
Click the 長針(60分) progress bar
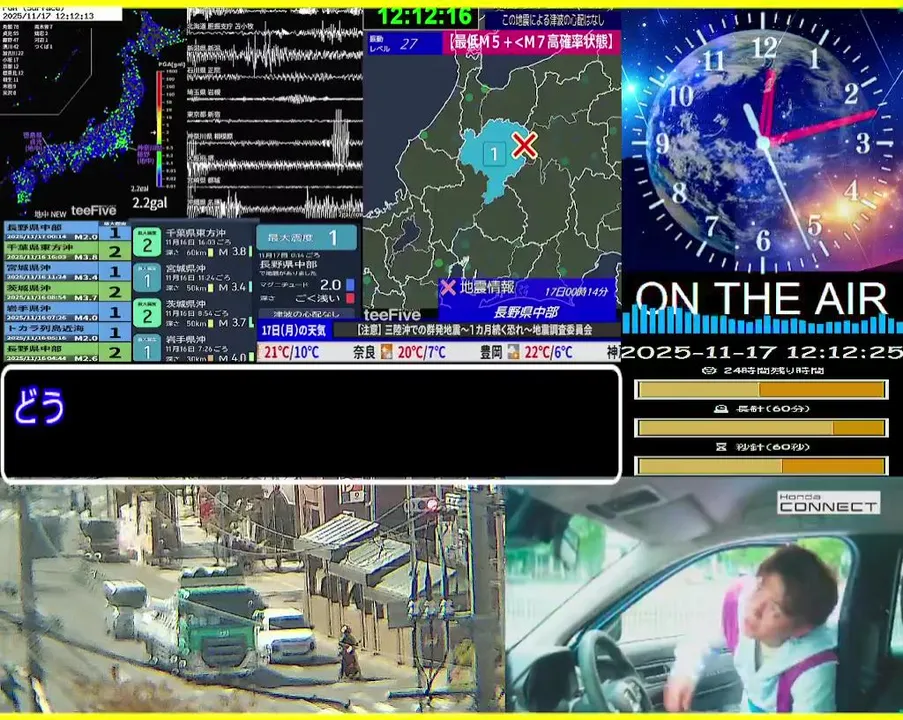[x=761, y=428]
